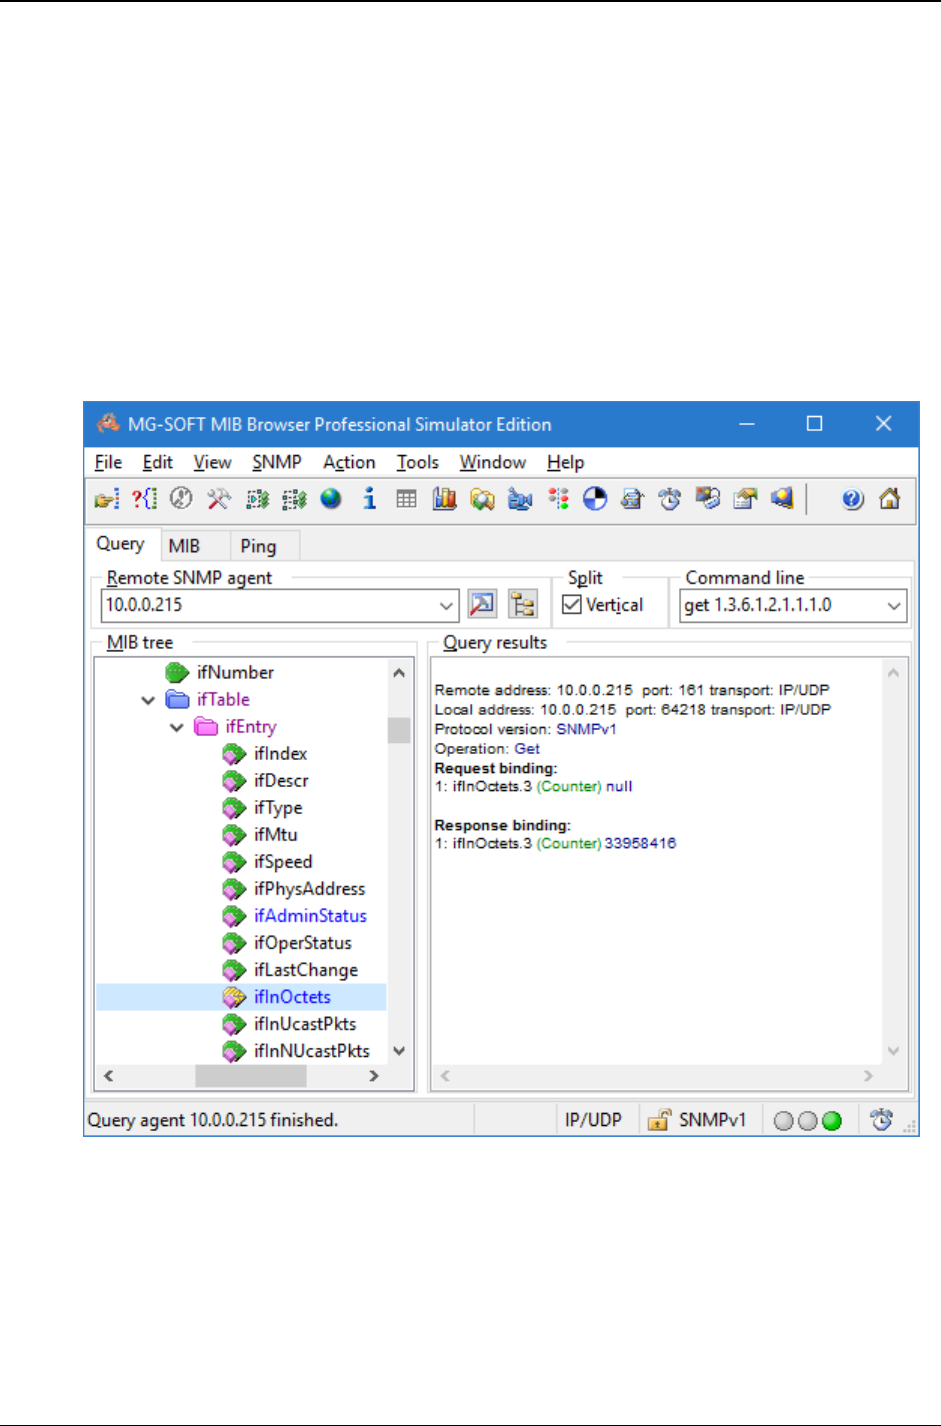Click the MIB tree vertical scrollbar thumb
This screenshot has height=1426, width=941.
tap(399, 730)
